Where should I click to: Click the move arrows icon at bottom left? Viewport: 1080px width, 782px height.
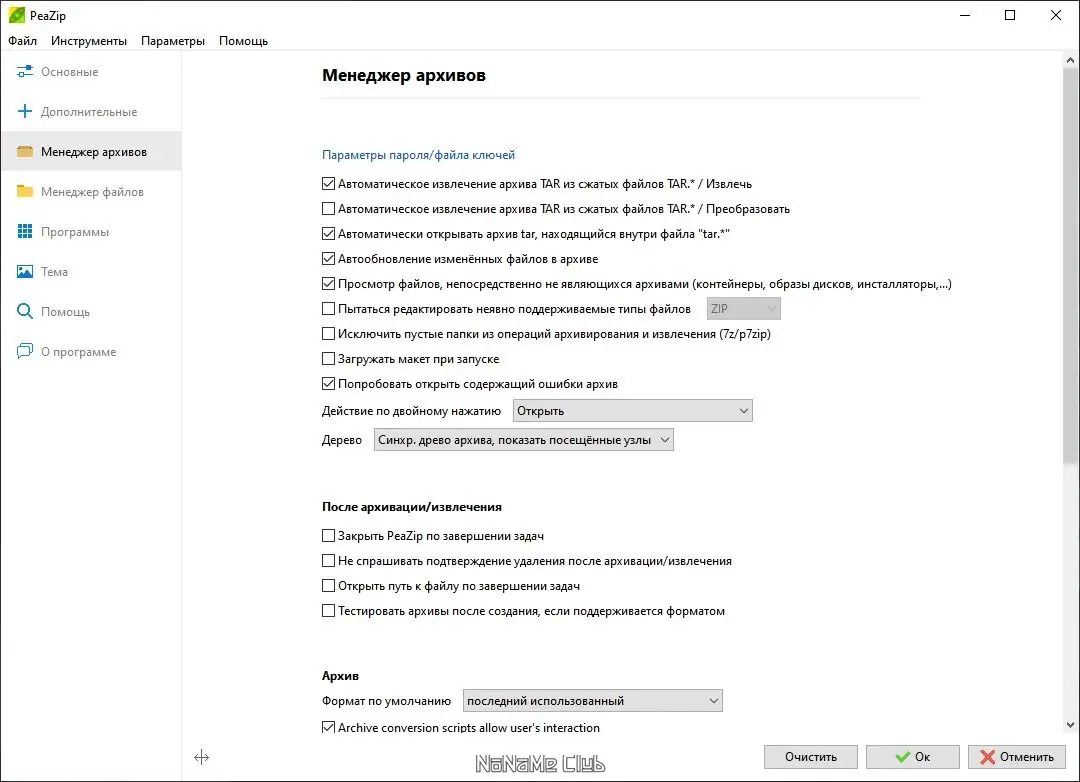pos(201,757)
